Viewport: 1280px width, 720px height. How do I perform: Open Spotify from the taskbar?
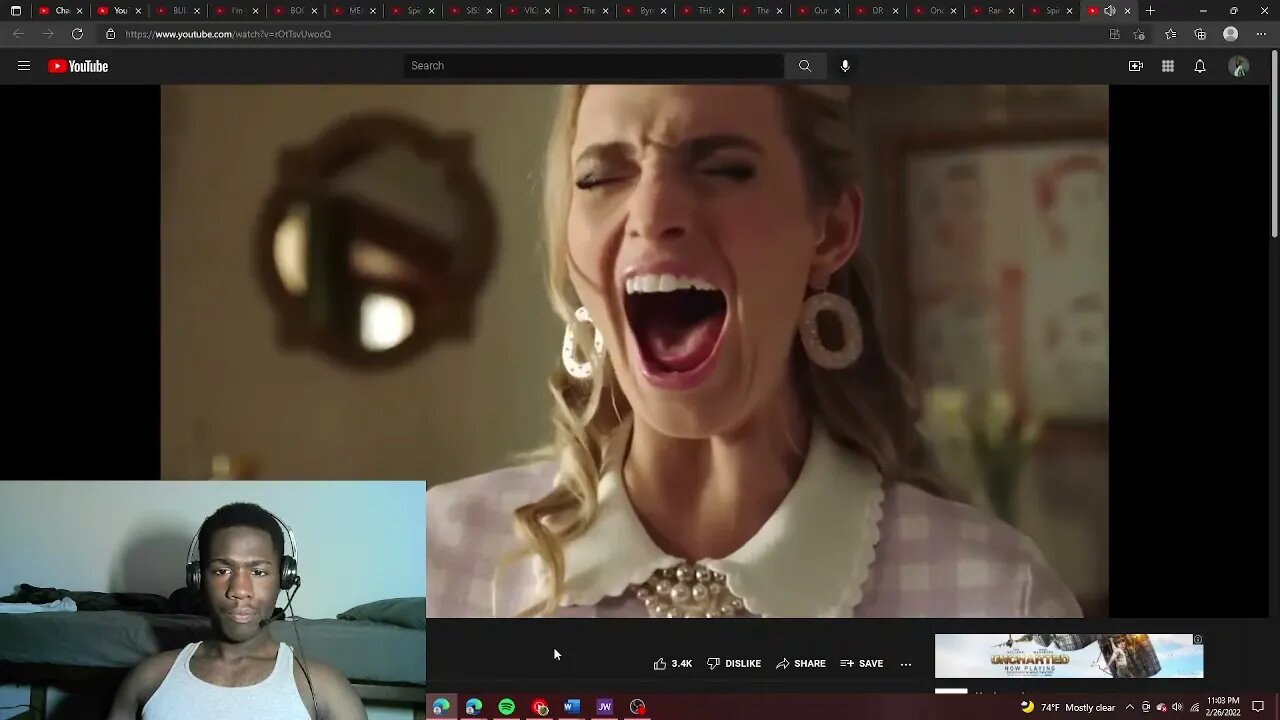pyautogui.click(x=507, y=707)
